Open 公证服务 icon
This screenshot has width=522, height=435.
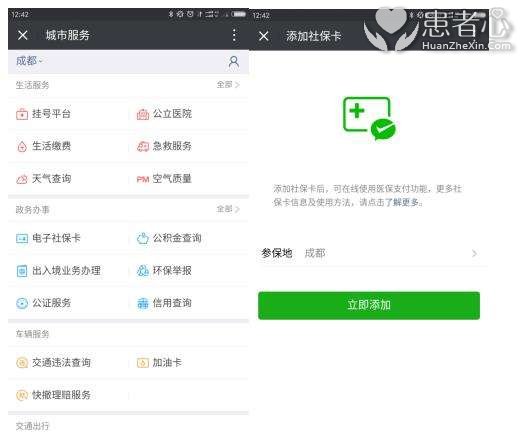coord(22,303)
